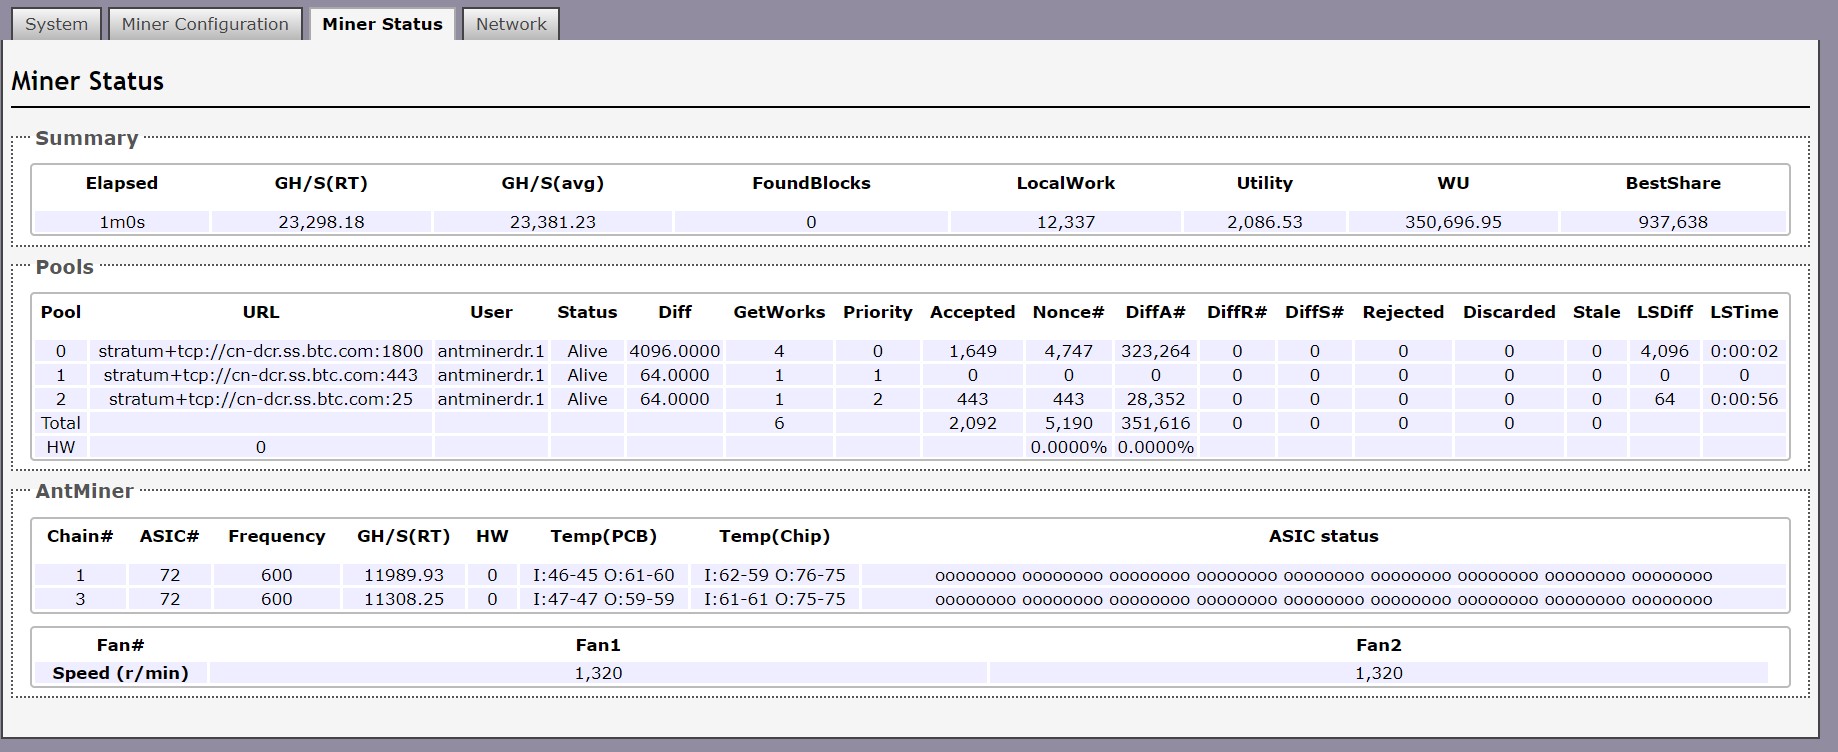Click the Status column header in Pools
The width and height of the screenshot is (1838, 752).
coord(587,312)
